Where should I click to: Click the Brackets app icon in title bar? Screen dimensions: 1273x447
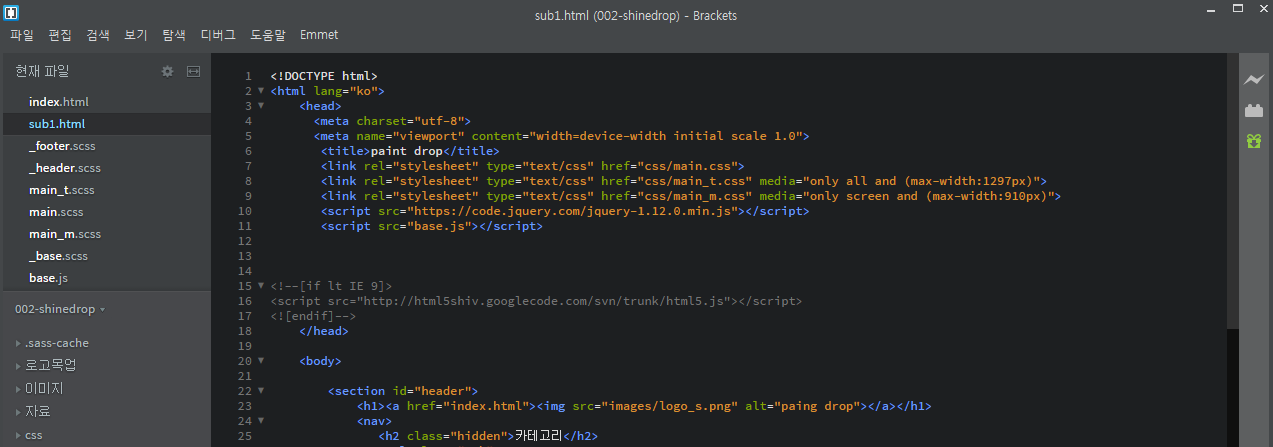click(10, 13)
